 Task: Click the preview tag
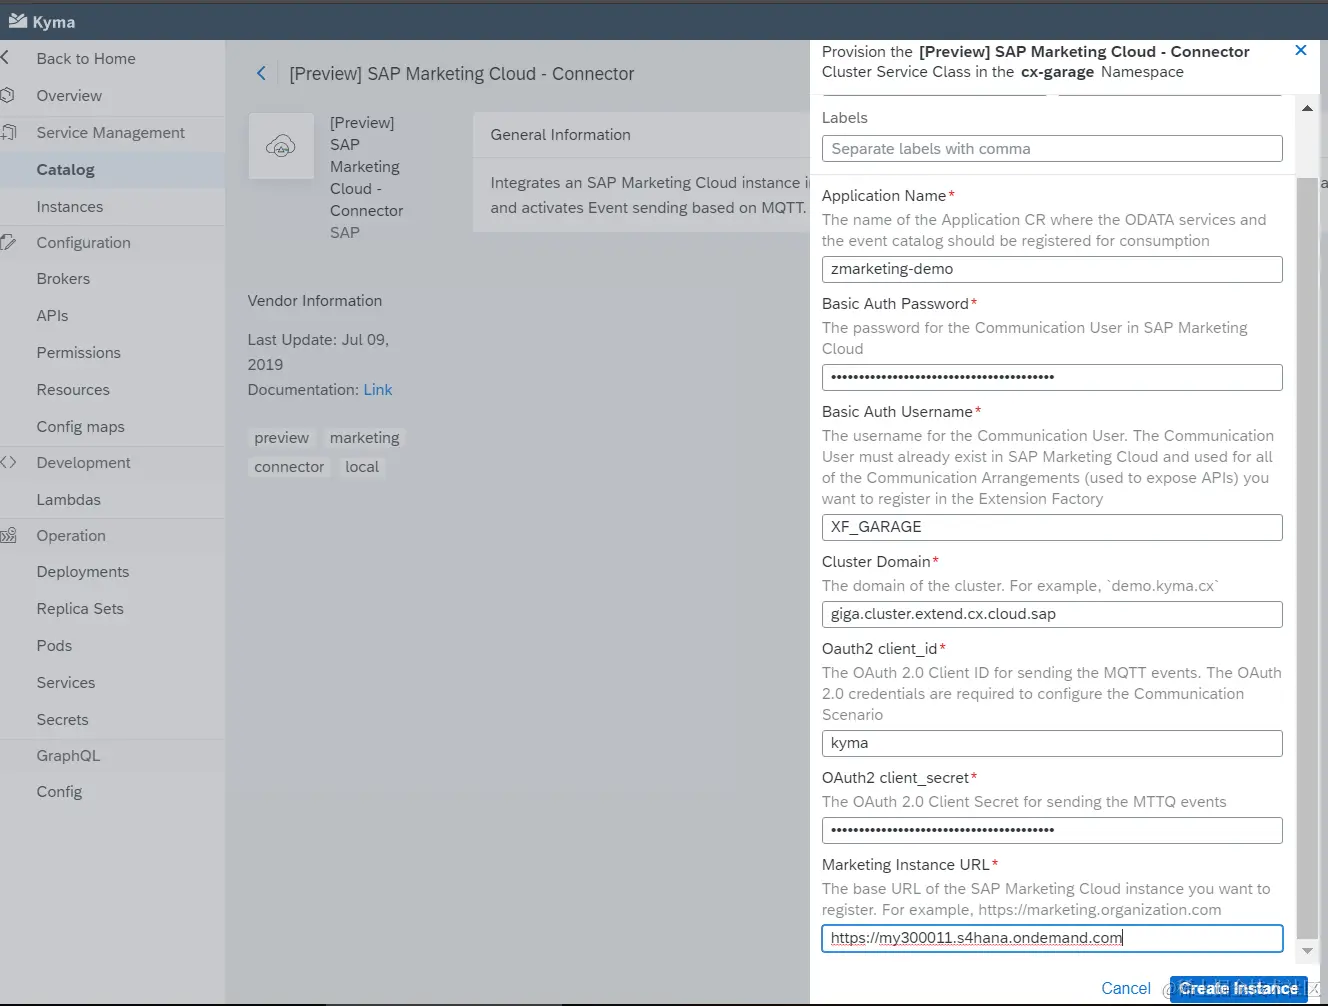click(x=281, y=437)
